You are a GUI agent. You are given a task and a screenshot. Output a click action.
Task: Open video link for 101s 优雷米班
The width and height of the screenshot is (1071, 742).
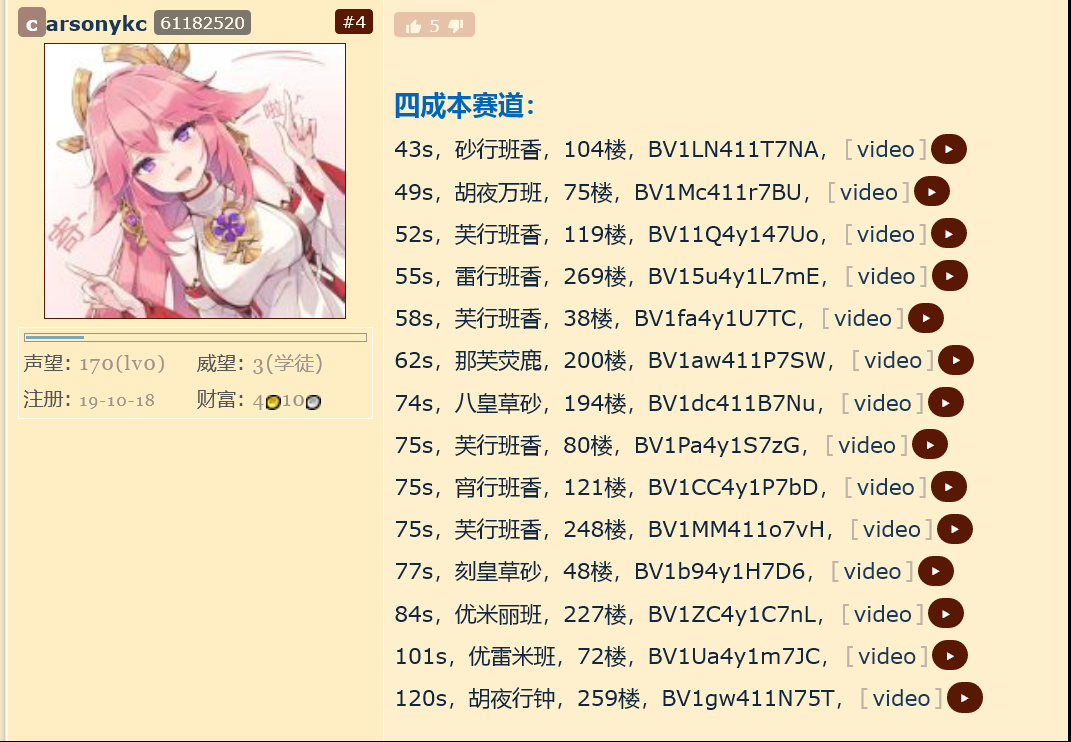click(x=887, y=656)
